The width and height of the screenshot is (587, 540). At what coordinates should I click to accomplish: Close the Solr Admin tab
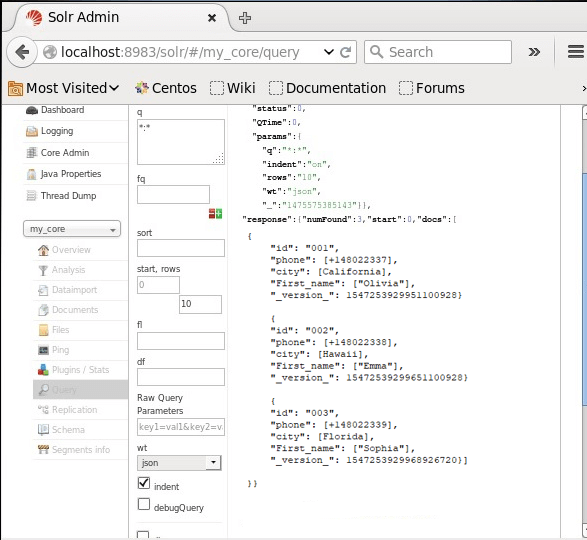(x=212, y=18)
